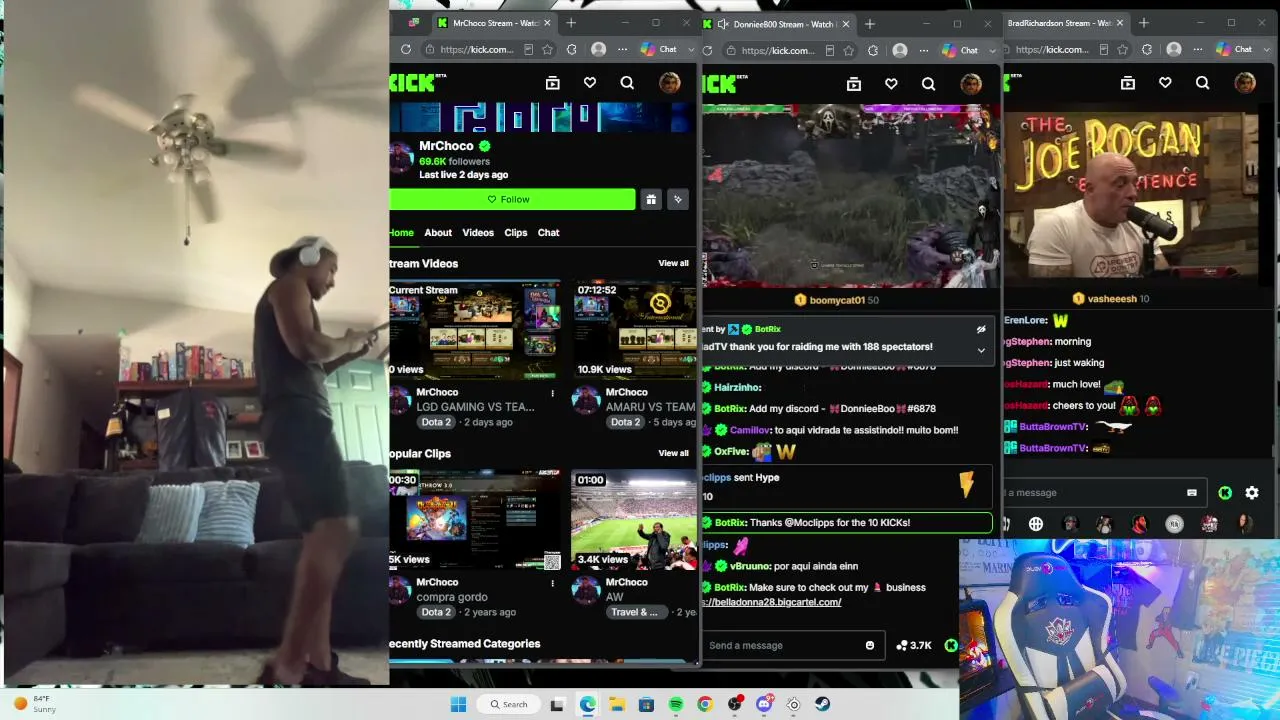Open the Copilot Chat dropdown arrow in Donniee800 window
The image size is (1280, 720).
[992, 50]
